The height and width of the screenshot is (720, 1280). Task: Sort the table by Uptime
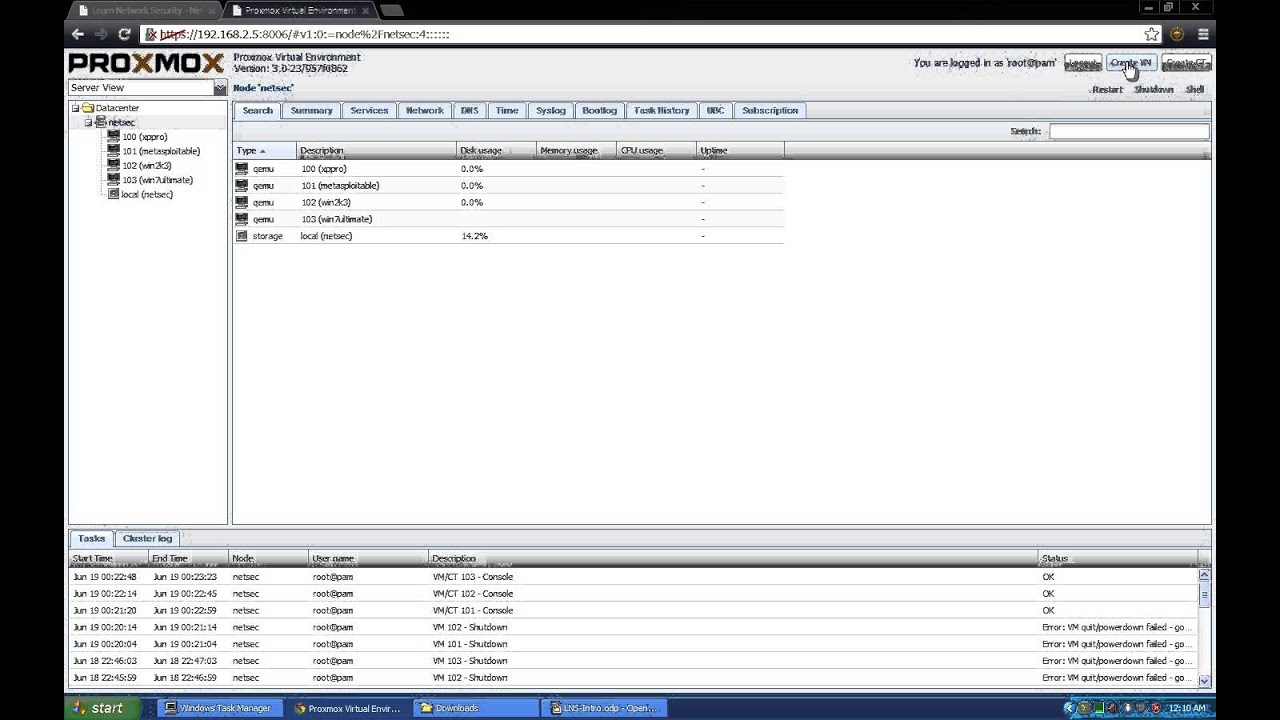(x=740, y=151)
